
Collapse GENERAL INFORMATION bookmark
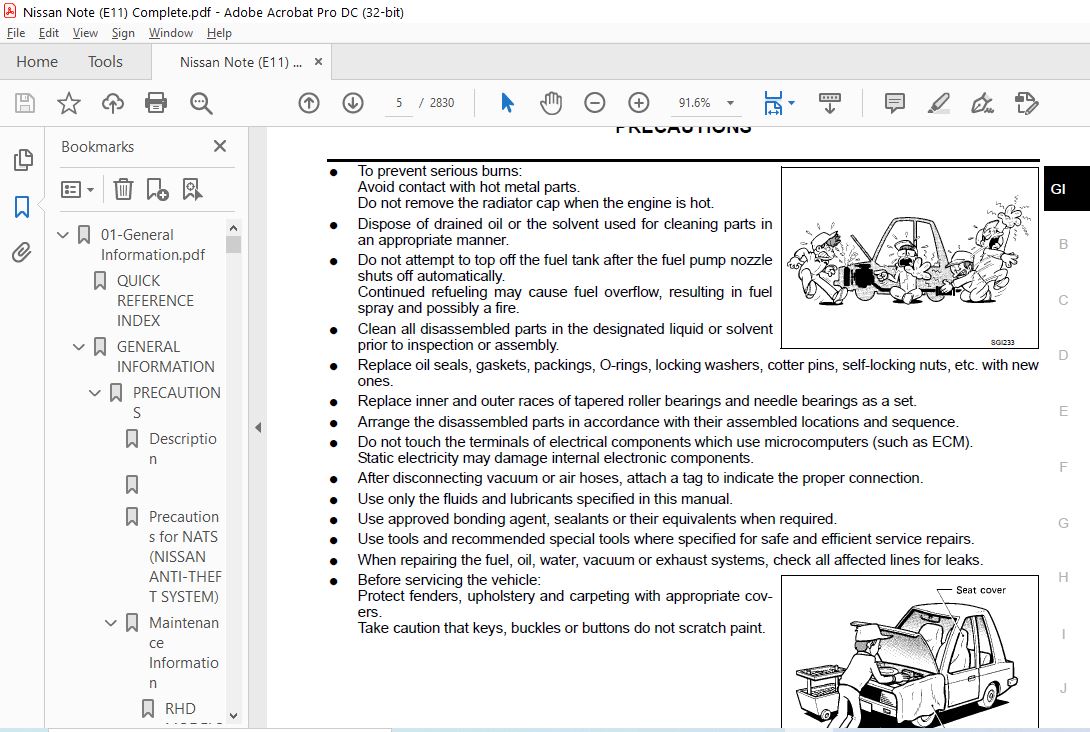click(x=79, y=347)
